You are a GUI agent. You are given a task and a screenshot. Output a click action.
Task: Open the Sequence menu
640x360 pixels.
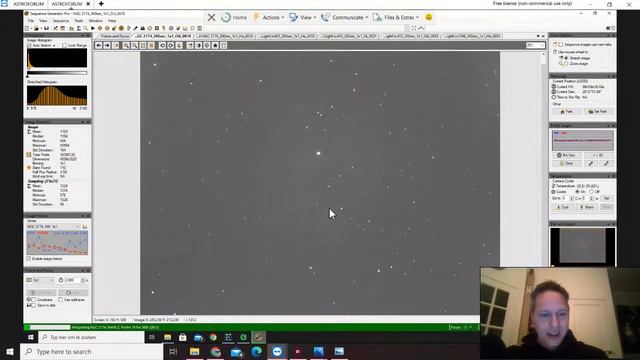click(x=61, y=20)
